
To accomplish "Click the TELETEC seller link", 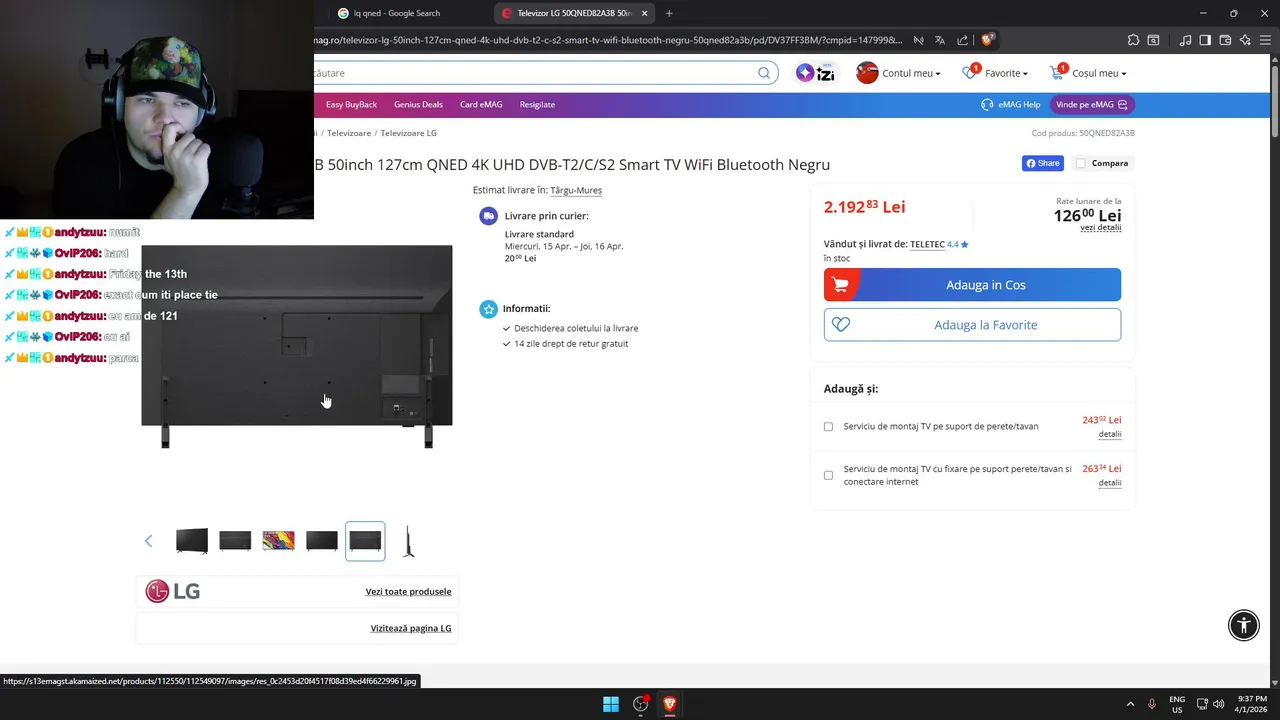I will coord(927,244).
